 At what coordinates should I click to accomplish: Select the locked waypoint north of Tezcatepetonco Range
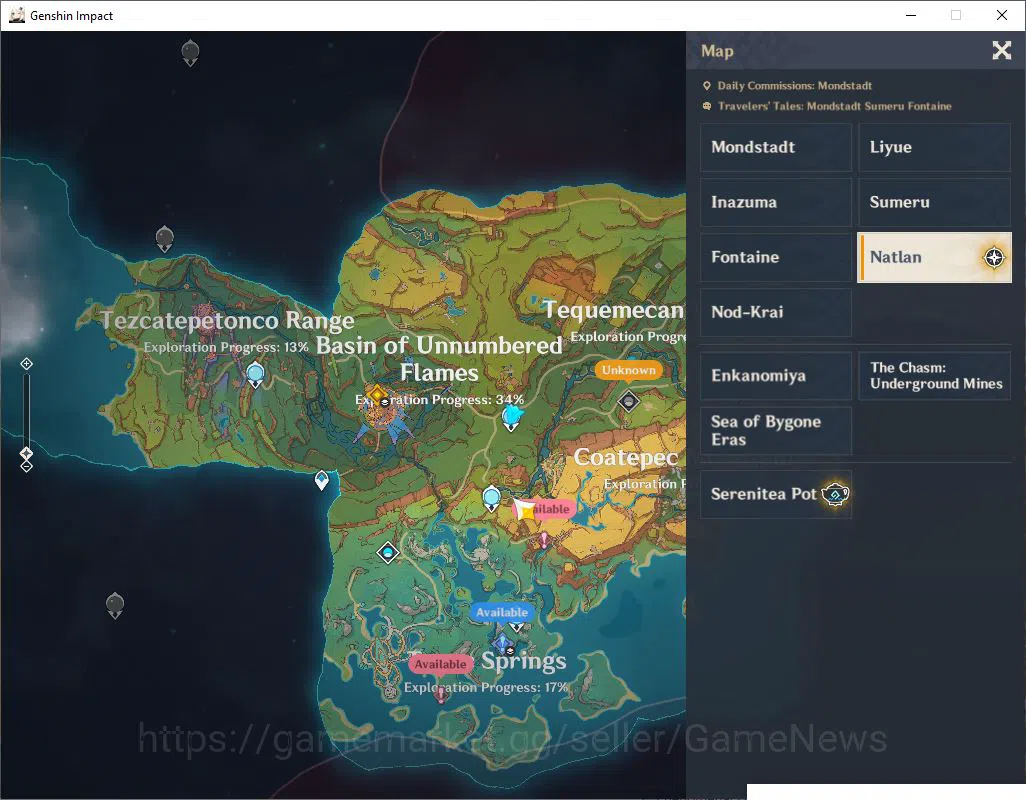pyautogui.click(x=164, y=239)
